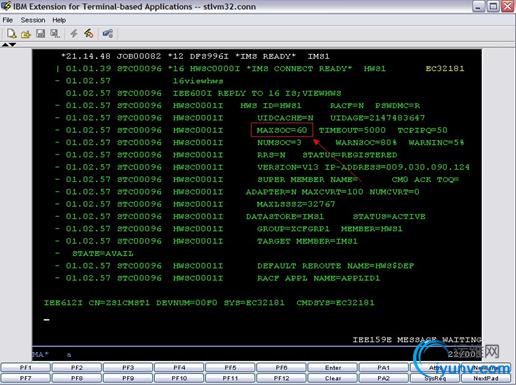Click the PF4 key button
Screen dimensions: 516x385
tap(179, 367)
